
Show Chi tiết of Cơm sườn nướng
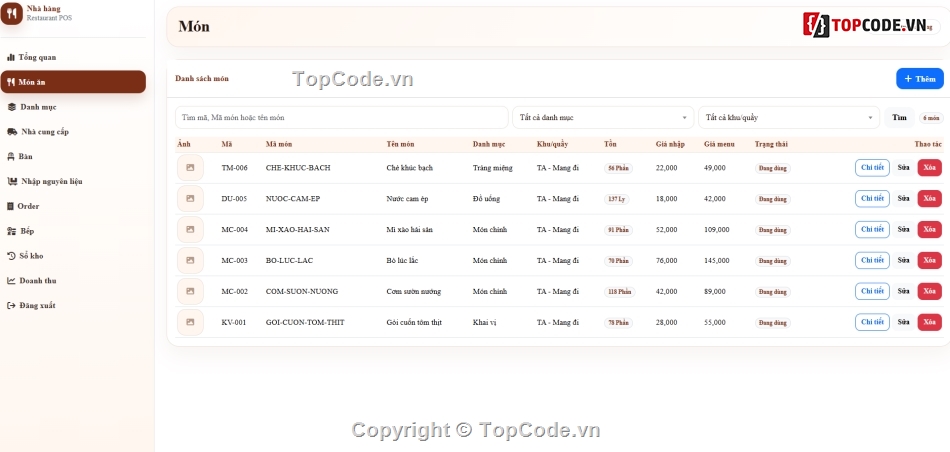pyautogui.click(x=872, y=291)
